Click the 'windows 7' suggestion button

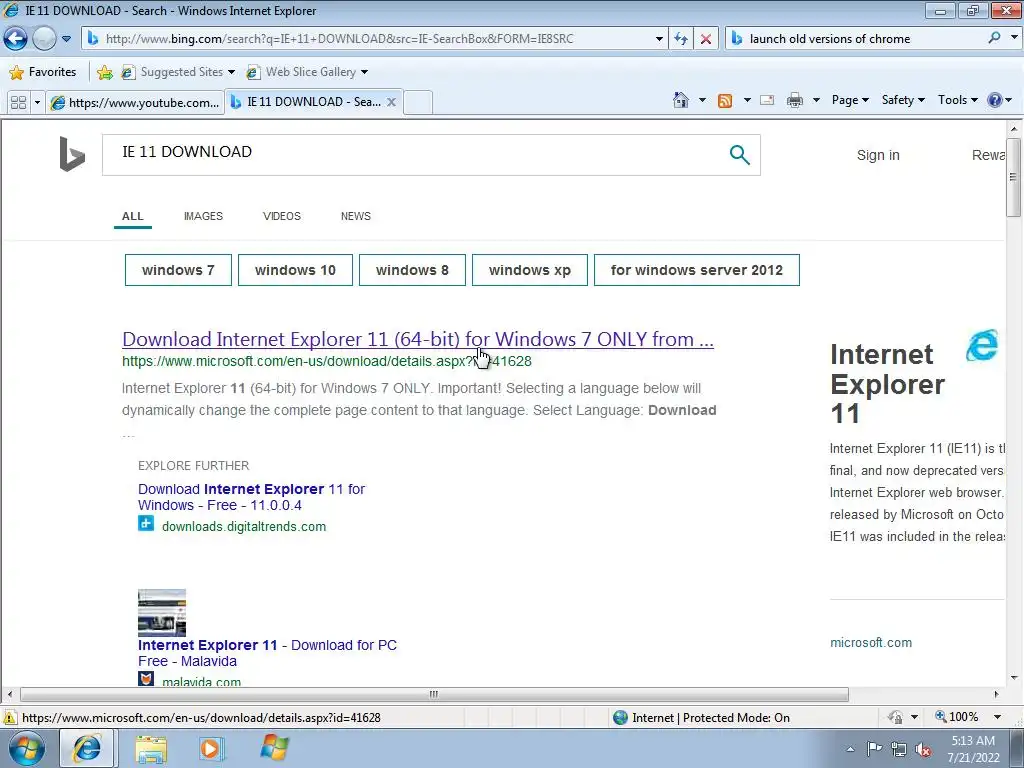pos(178,270)
